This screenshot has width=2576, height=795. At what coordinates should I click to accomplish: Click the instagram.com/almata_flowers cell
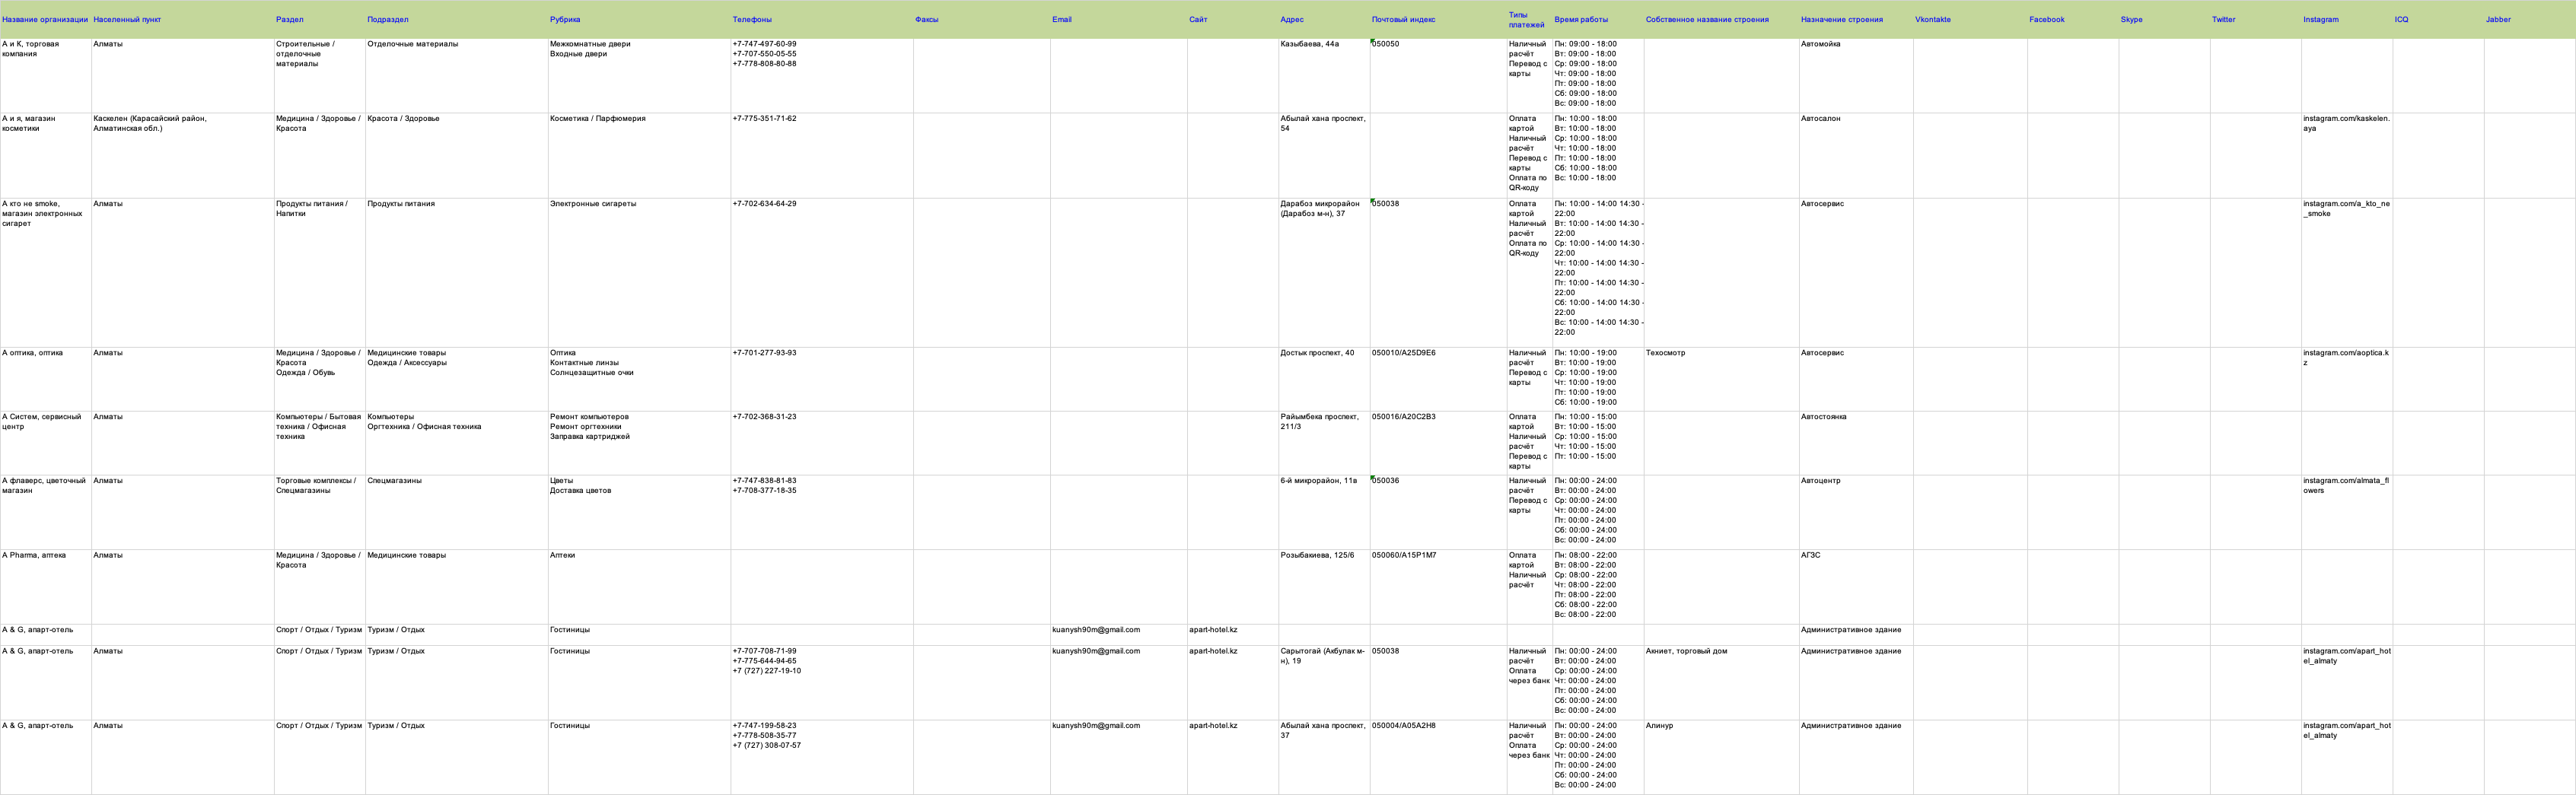coord(2347,512)
